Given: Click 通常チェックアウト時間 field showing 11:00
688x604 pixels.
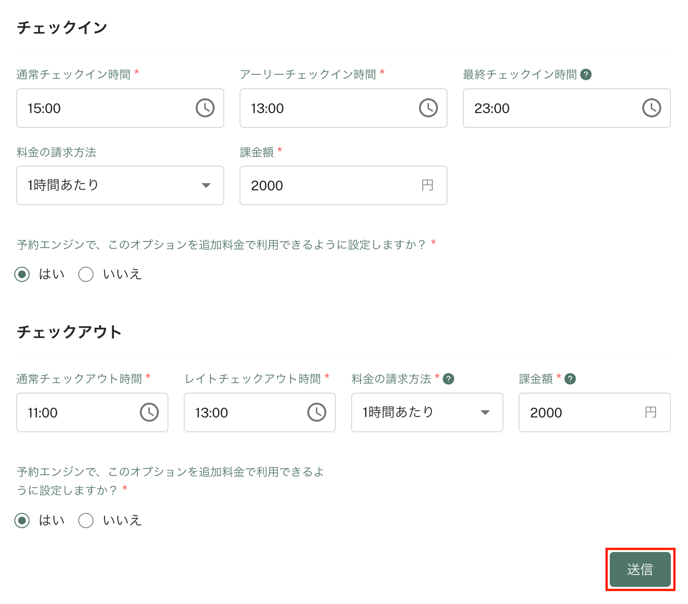Looking at the screenshot, I should (x=92, y=412).
